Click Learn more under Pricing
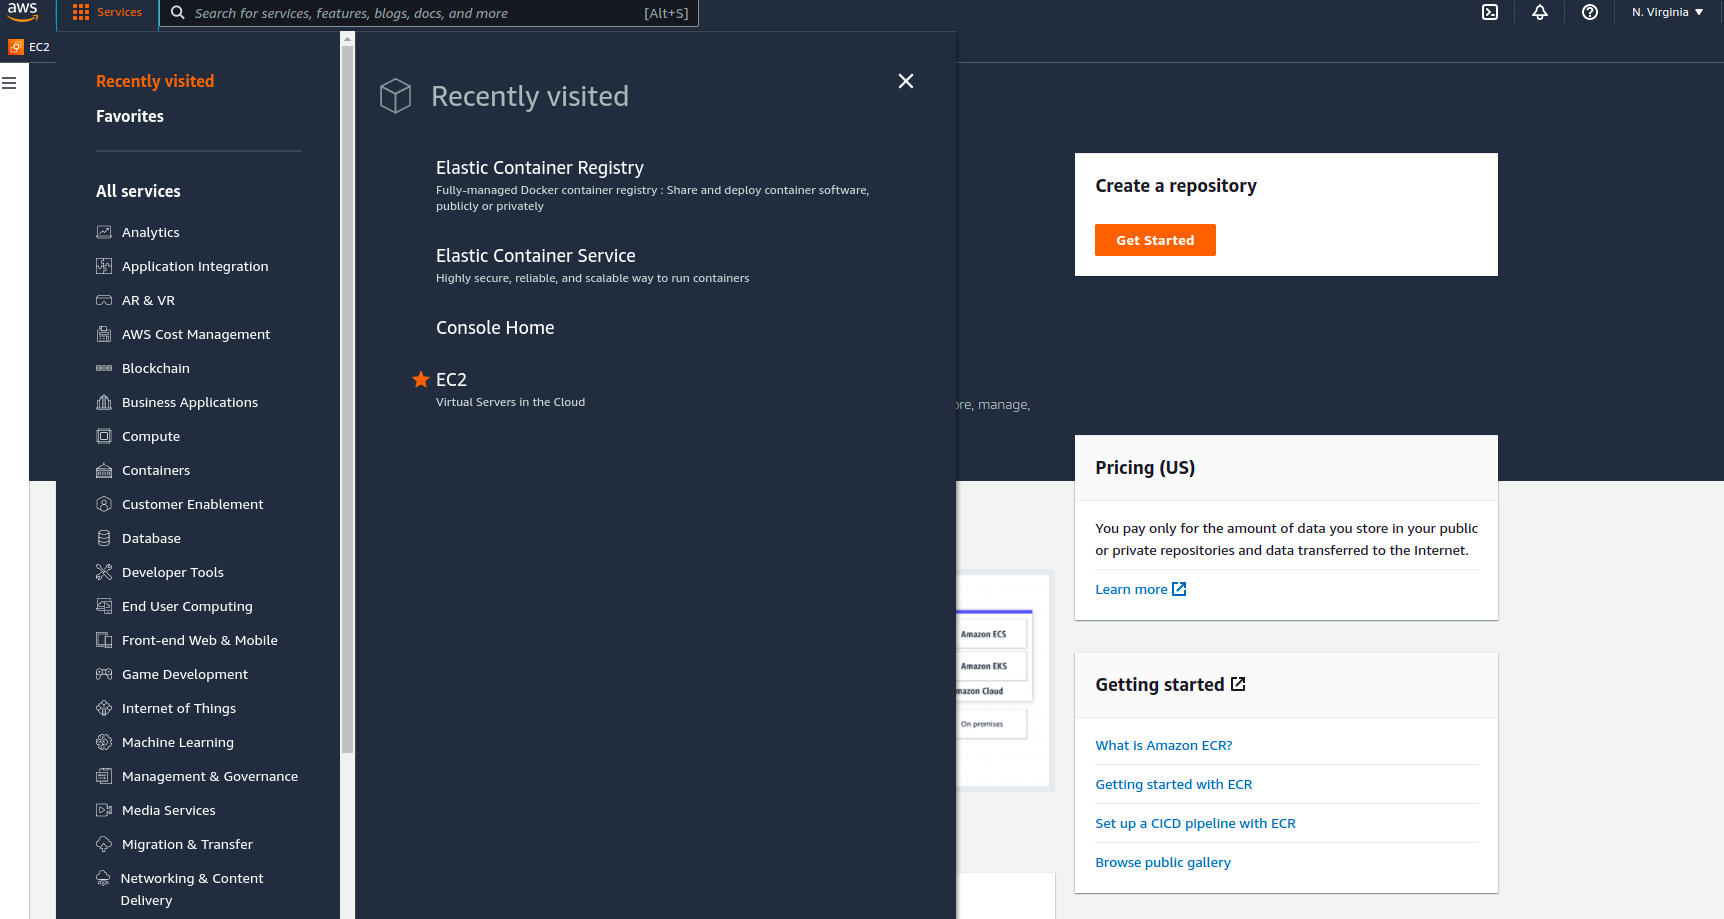 (1131, 589)
